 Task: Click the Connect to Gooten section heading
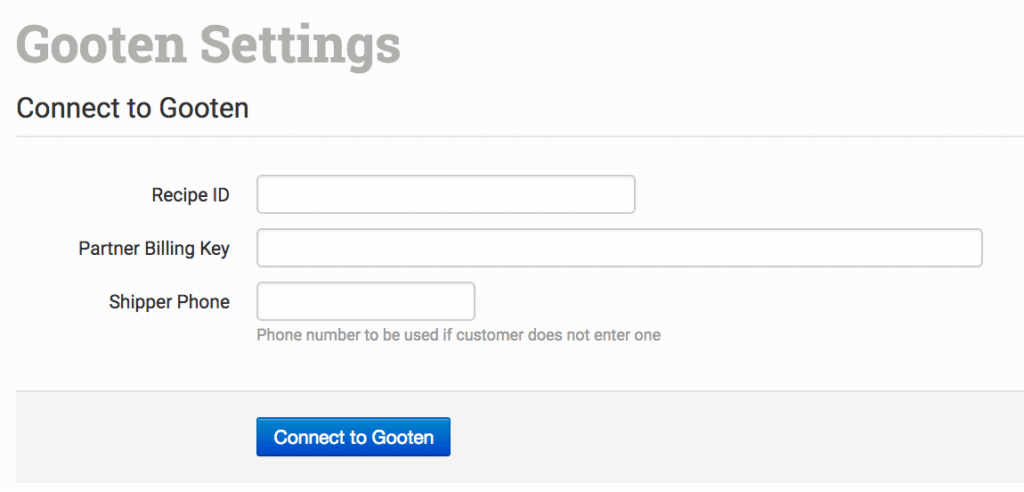tap(132, 107)
